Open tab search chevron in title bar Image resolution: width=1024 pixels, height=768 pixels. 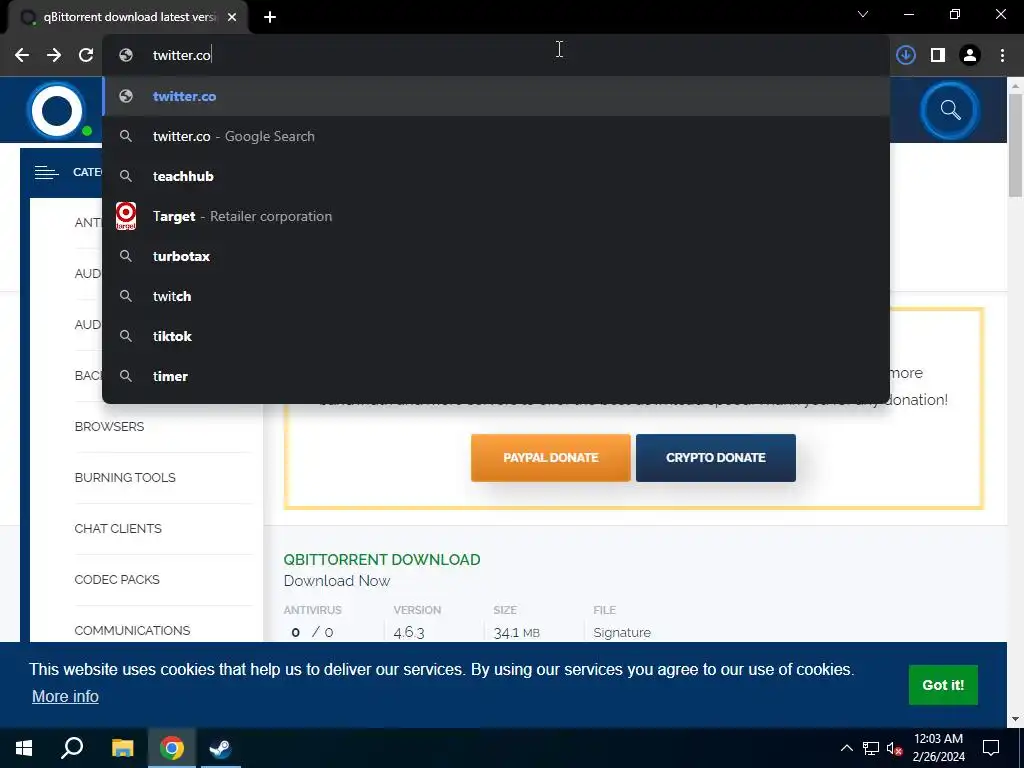pyautogui.click(x=863, y=14)
